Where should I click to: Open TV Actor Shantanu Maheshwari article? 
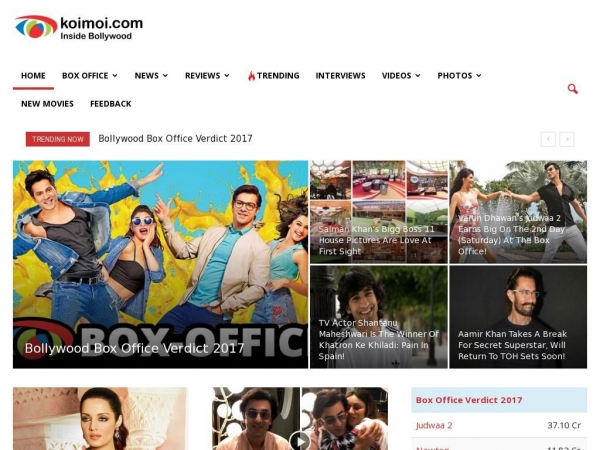[378, 317]
